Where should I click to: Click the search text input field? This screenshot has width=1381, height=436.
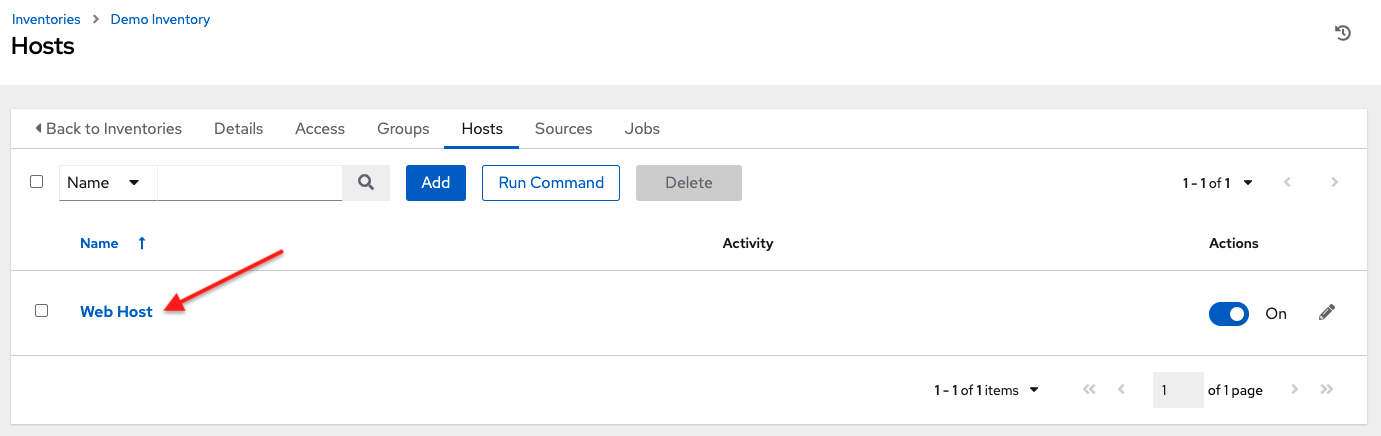click(x=250, y=183)
